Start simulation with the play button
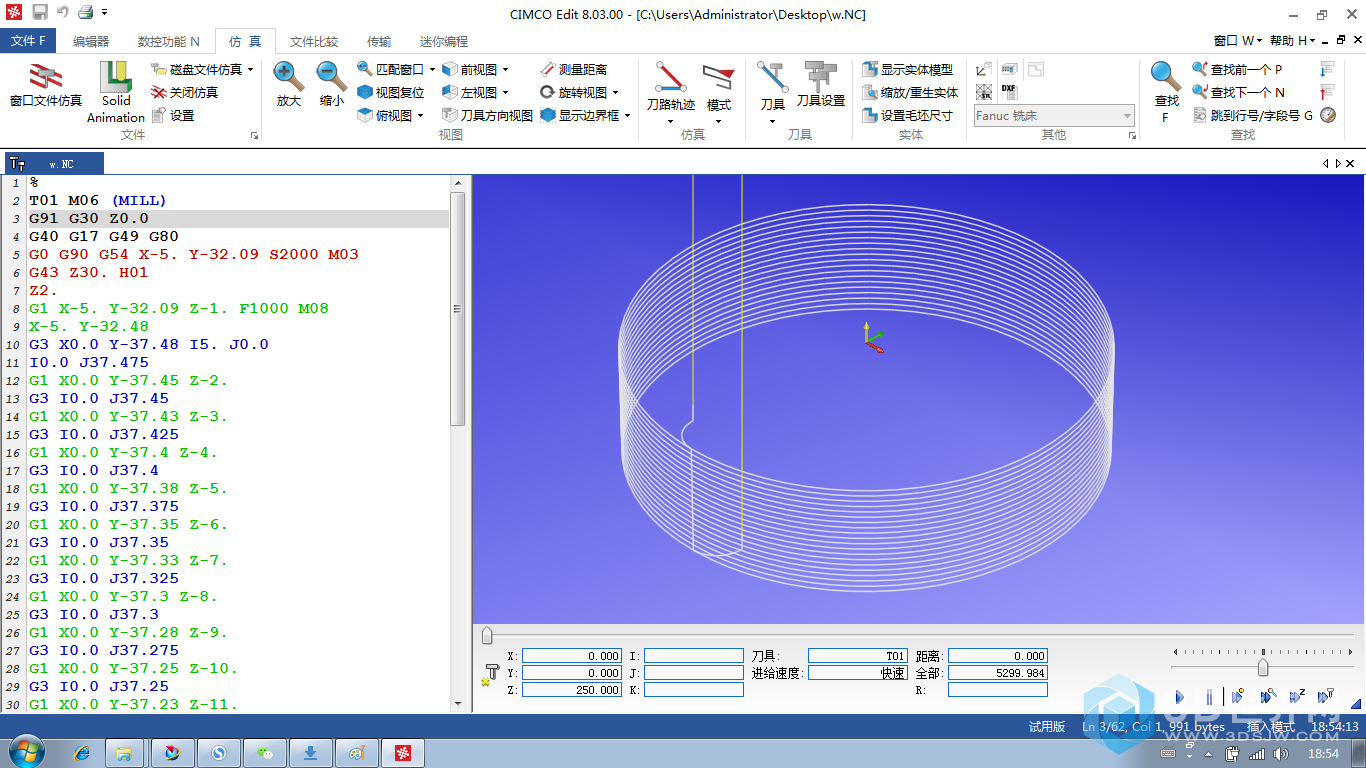 tap(1179, 697)
